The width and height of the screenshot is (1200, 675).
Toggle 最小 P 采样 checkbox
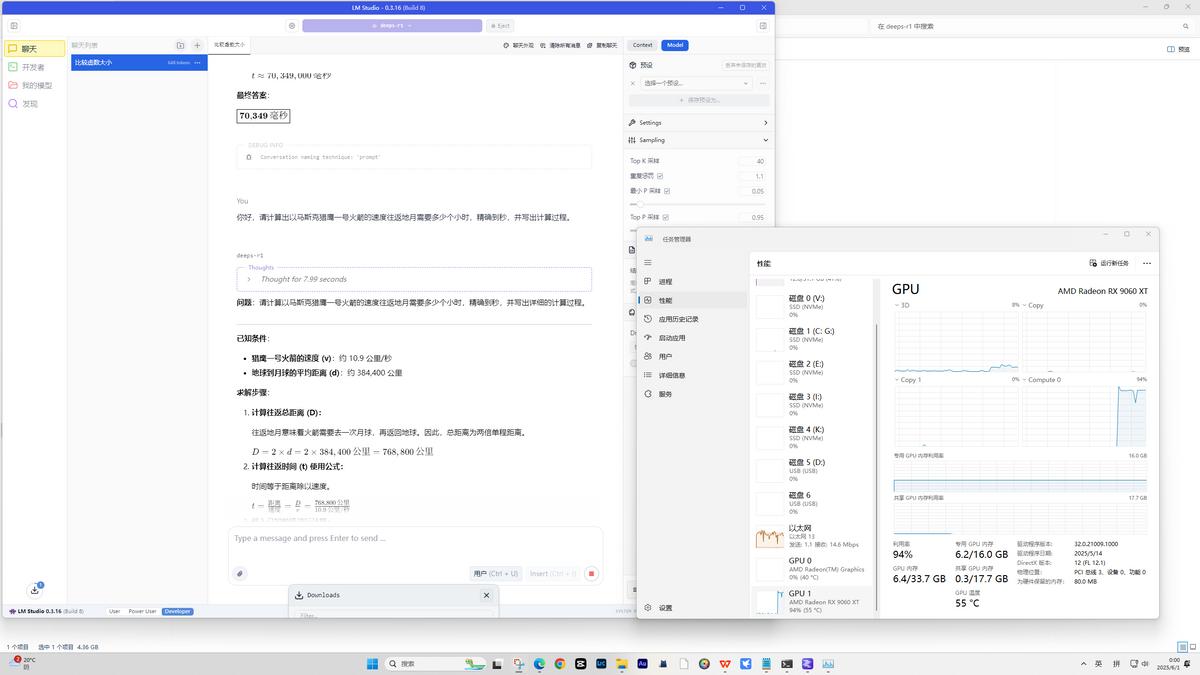(667, 190)
